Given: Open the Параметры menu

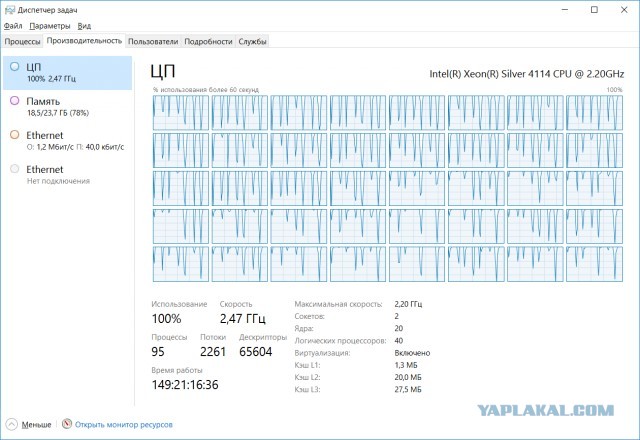Looking at the screenshot, I should click(x=50, y=26).
